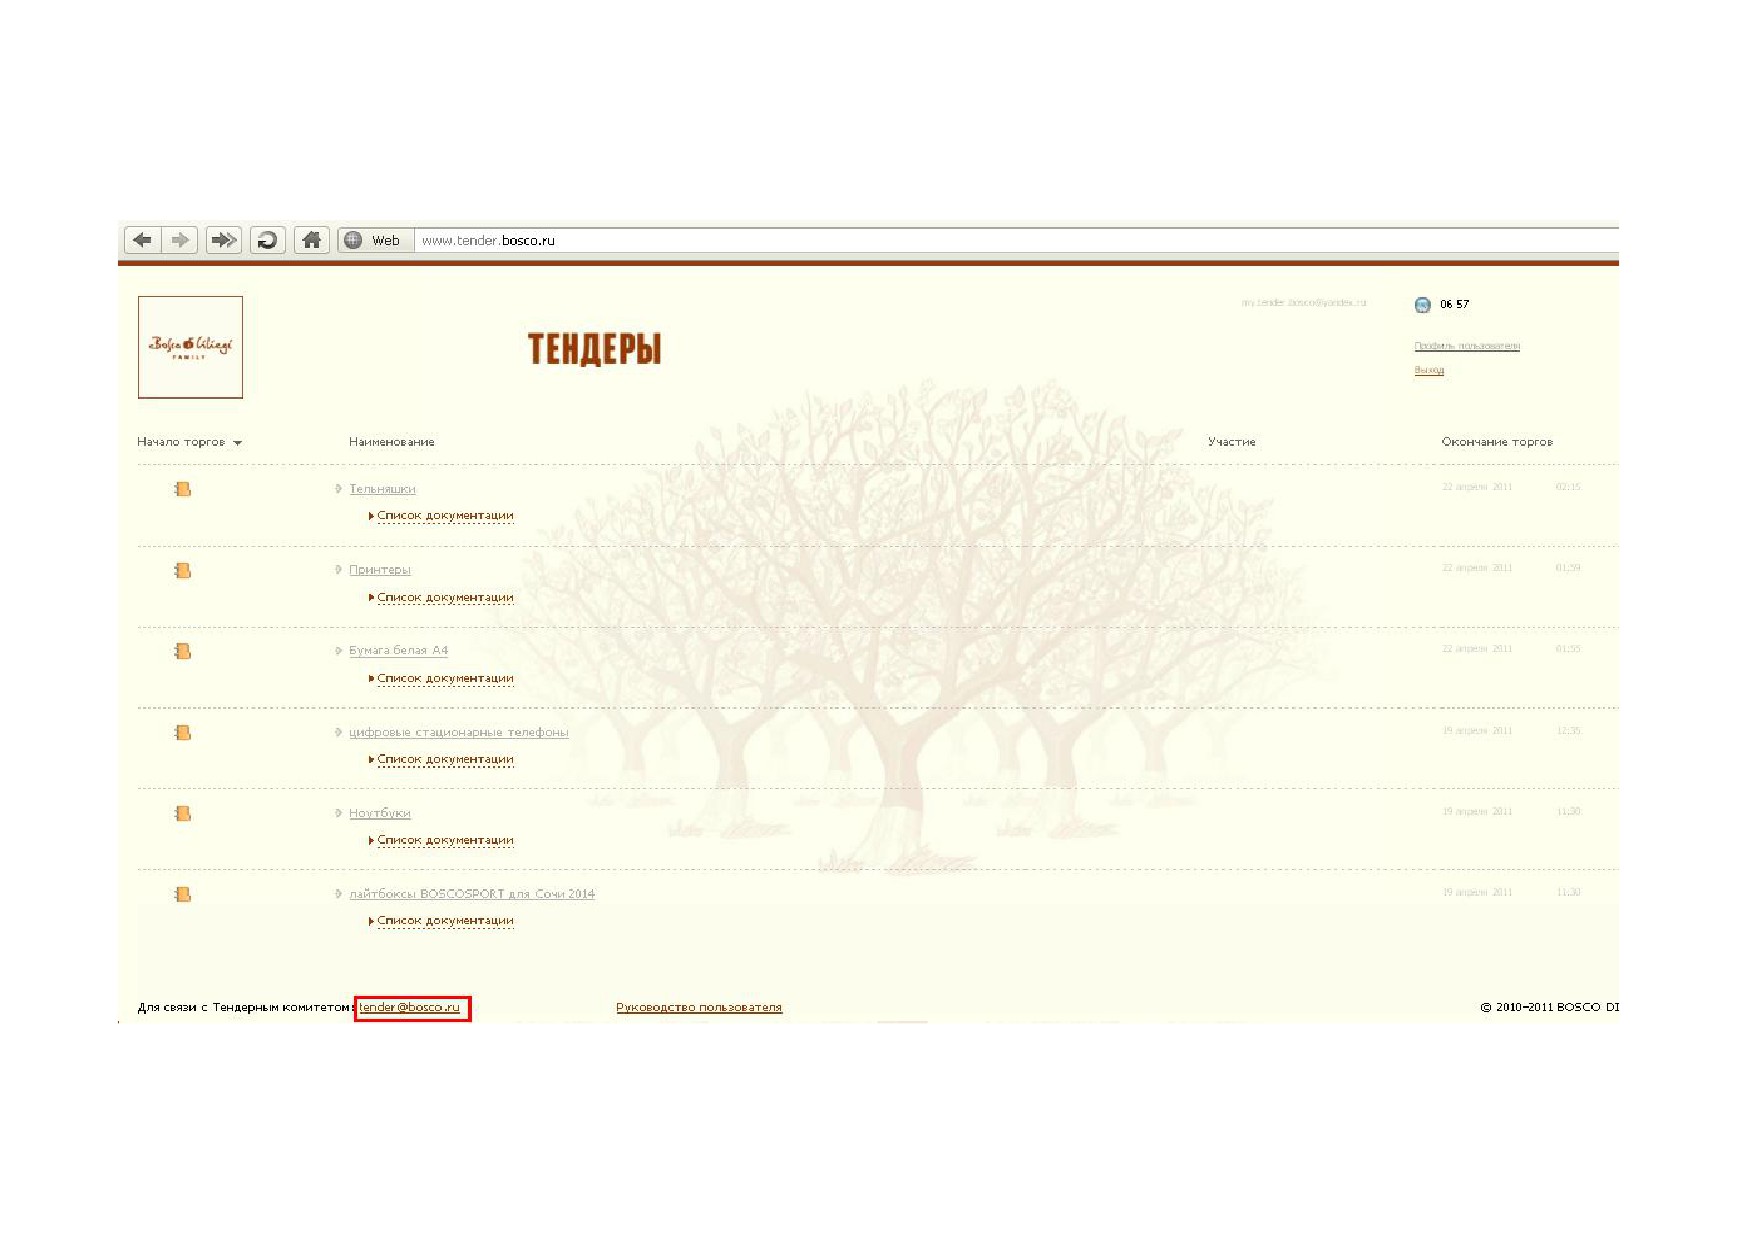1752x1239 pixels.
Task: Click the © 2010-2011 BOSCO copyright text
Action: [x=1549, y=1007]
